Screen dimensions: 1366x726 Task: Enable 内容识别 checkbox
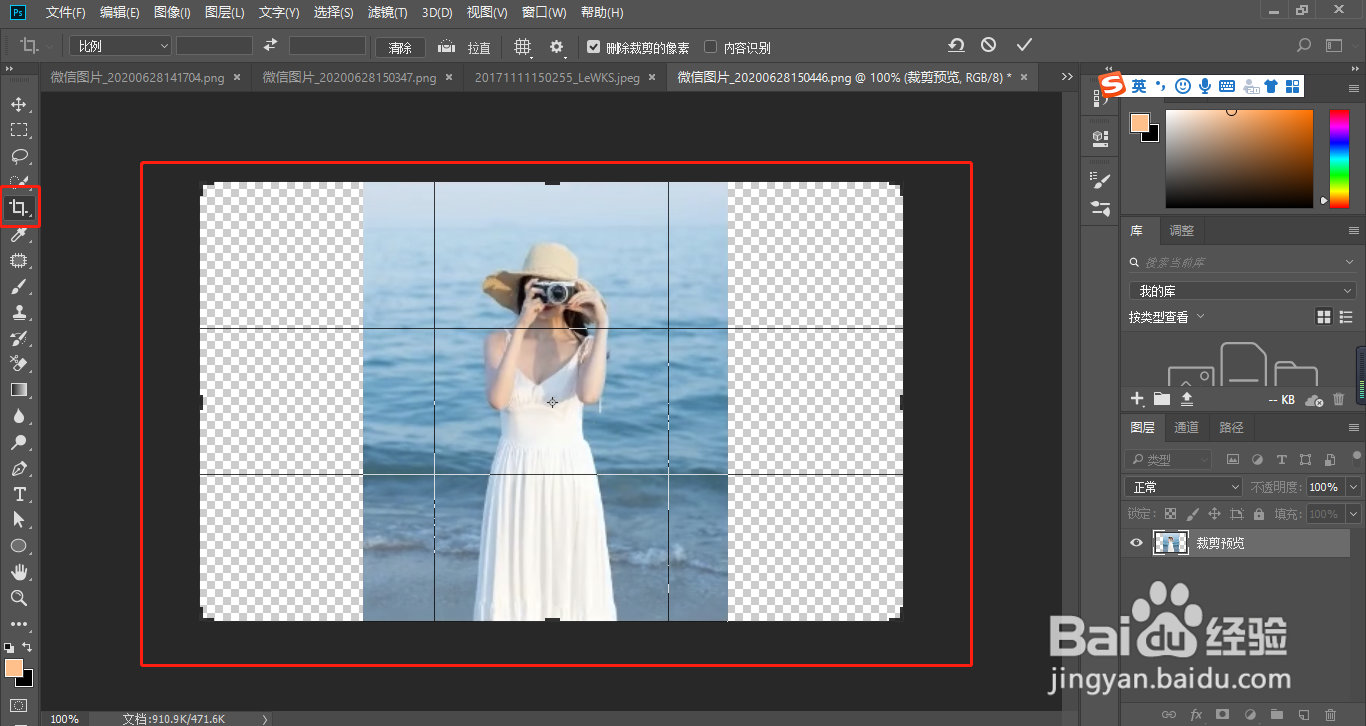click(711, 47)
